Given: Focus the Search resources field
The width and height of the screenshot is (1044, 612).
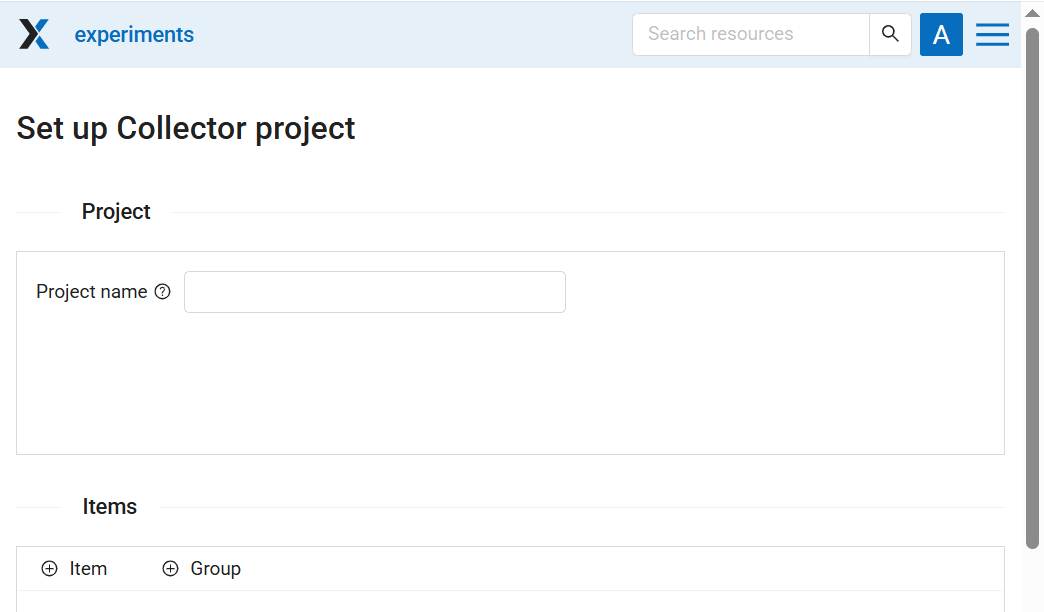Looking at the screenshot, I should coord(751,34).
